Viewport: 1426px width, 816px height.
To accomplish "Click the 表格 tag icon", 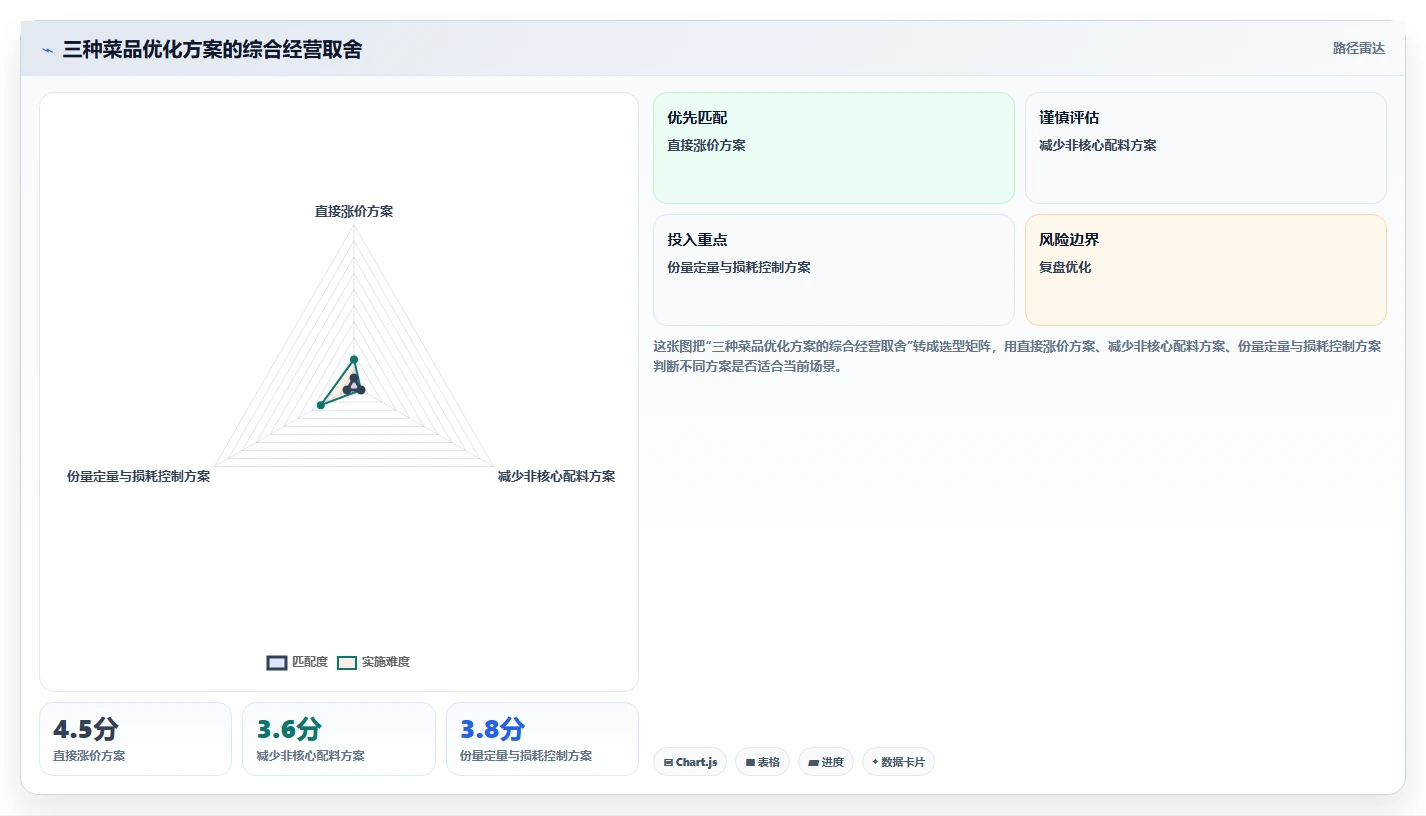I will [750, 762].
